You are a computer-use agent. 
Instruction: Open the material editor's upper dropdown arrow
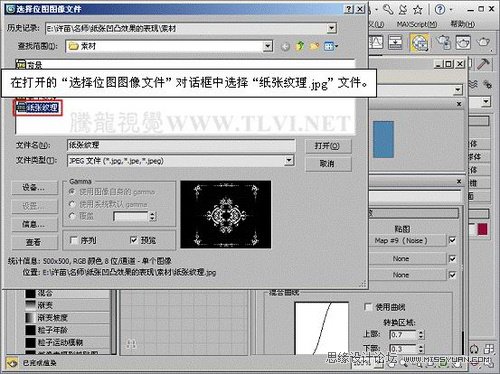point(458,89)
